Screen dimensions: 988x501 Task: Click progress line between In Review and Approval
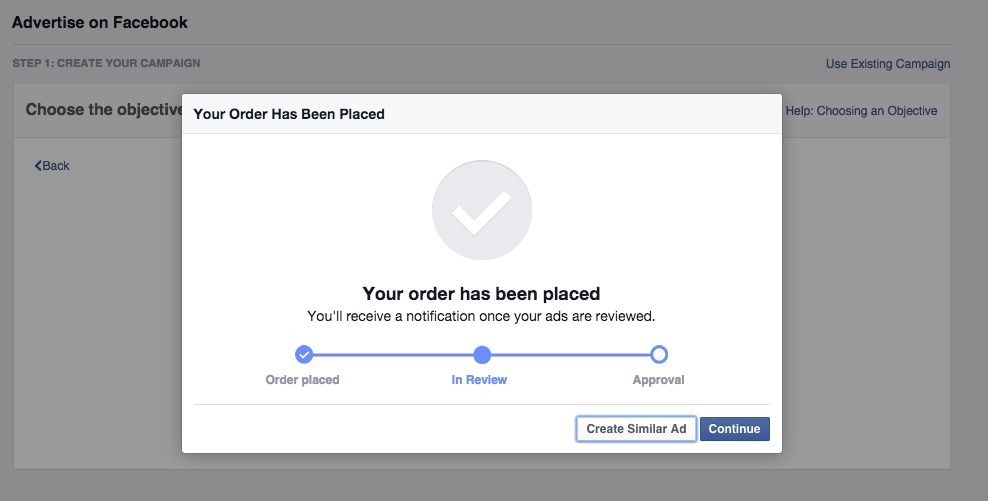(570, 354)
